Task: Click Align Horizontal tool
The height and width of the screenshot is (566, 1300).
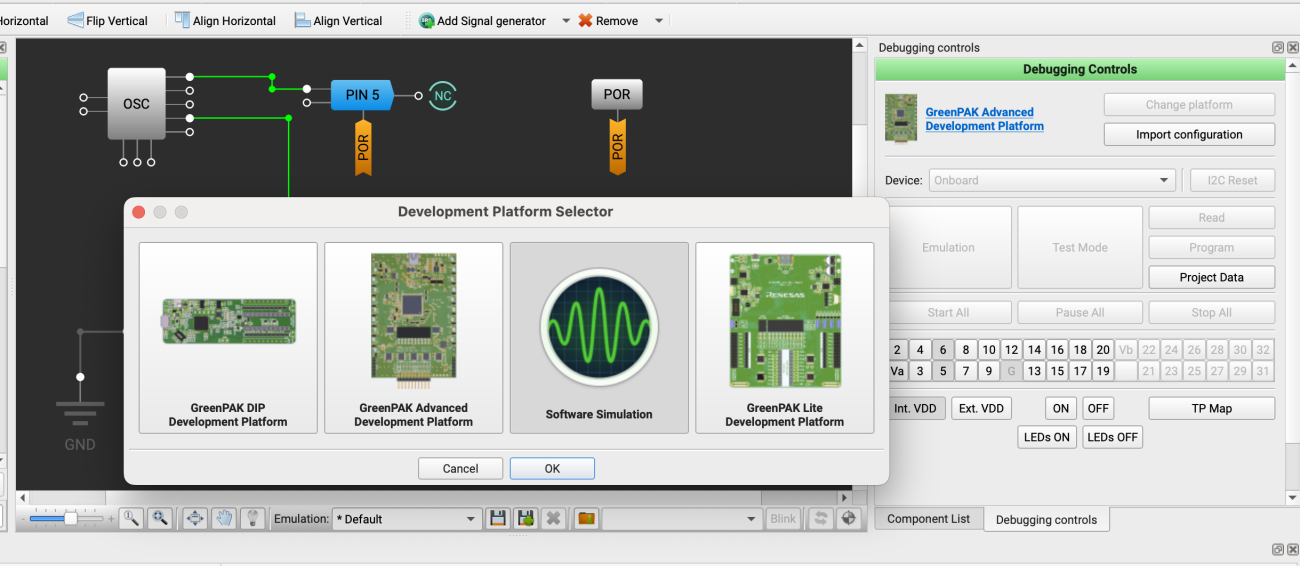Action: tap(225, 20)
